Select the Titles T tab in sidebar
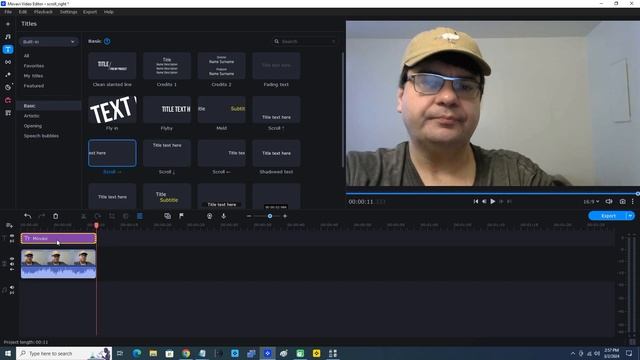The width and height of the screenshot is (640, 360). [8, 49]
